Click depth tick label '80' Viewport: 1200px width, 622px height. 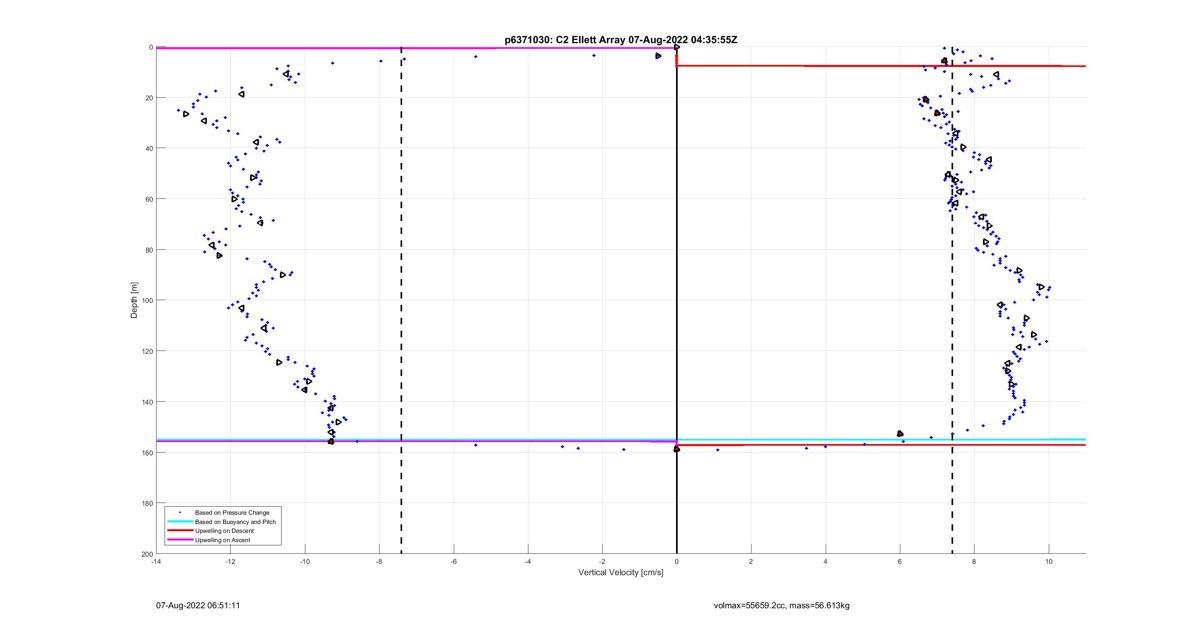148,250
